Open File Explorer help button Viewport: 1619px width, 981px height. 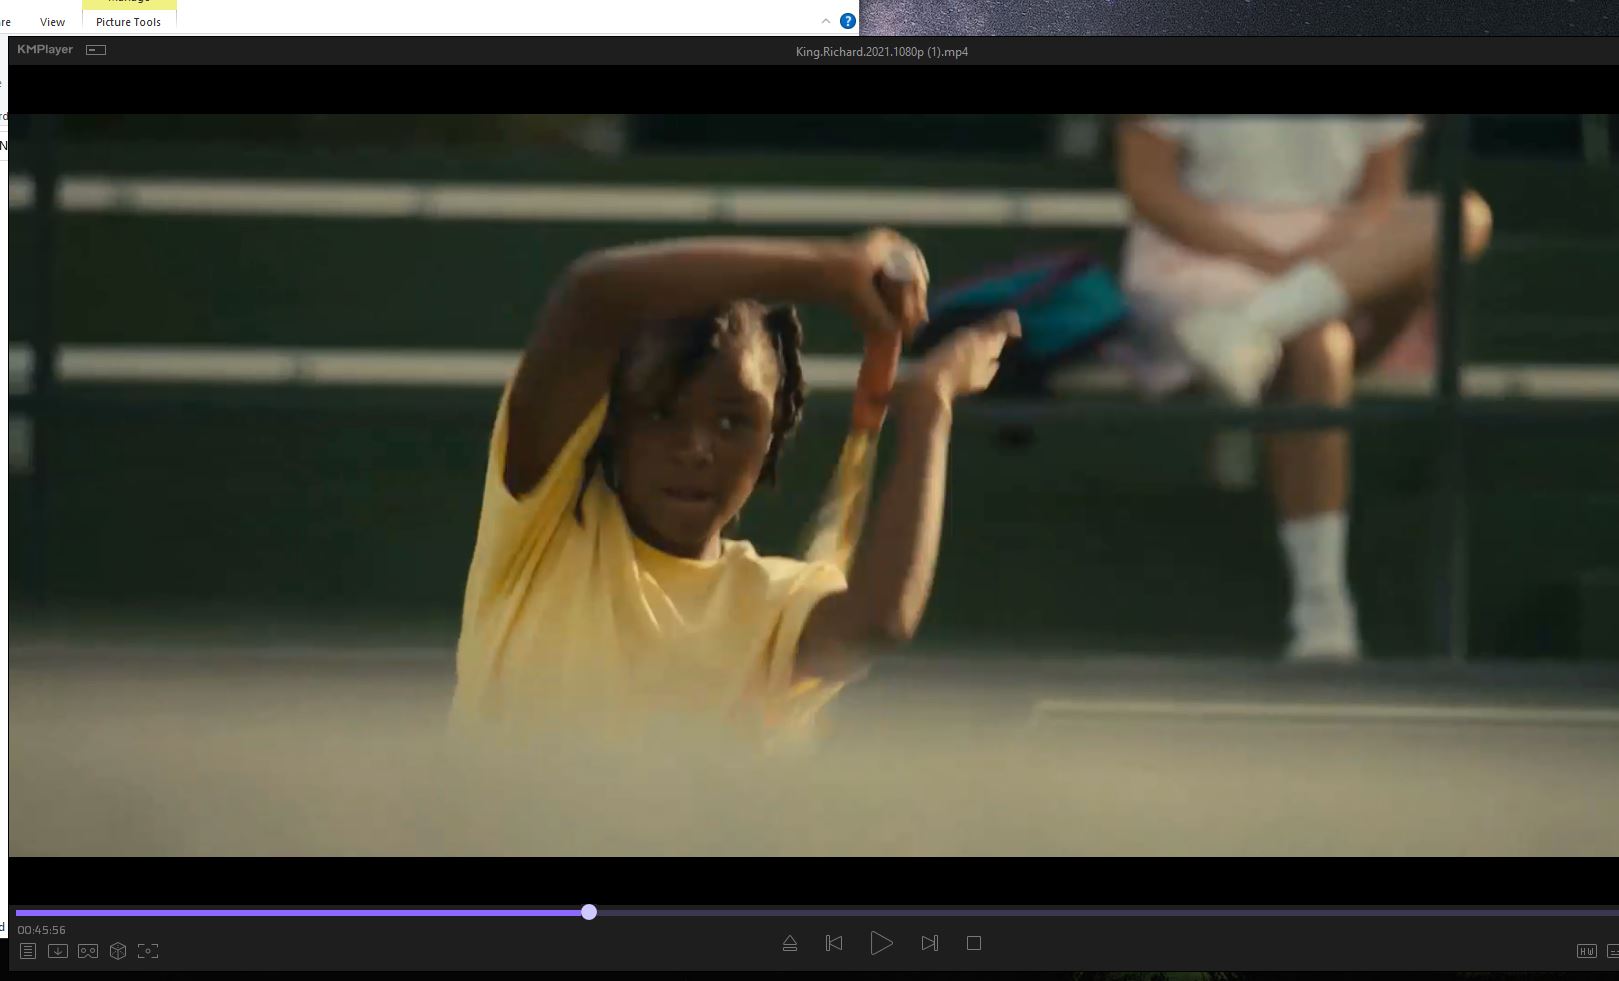848,21
